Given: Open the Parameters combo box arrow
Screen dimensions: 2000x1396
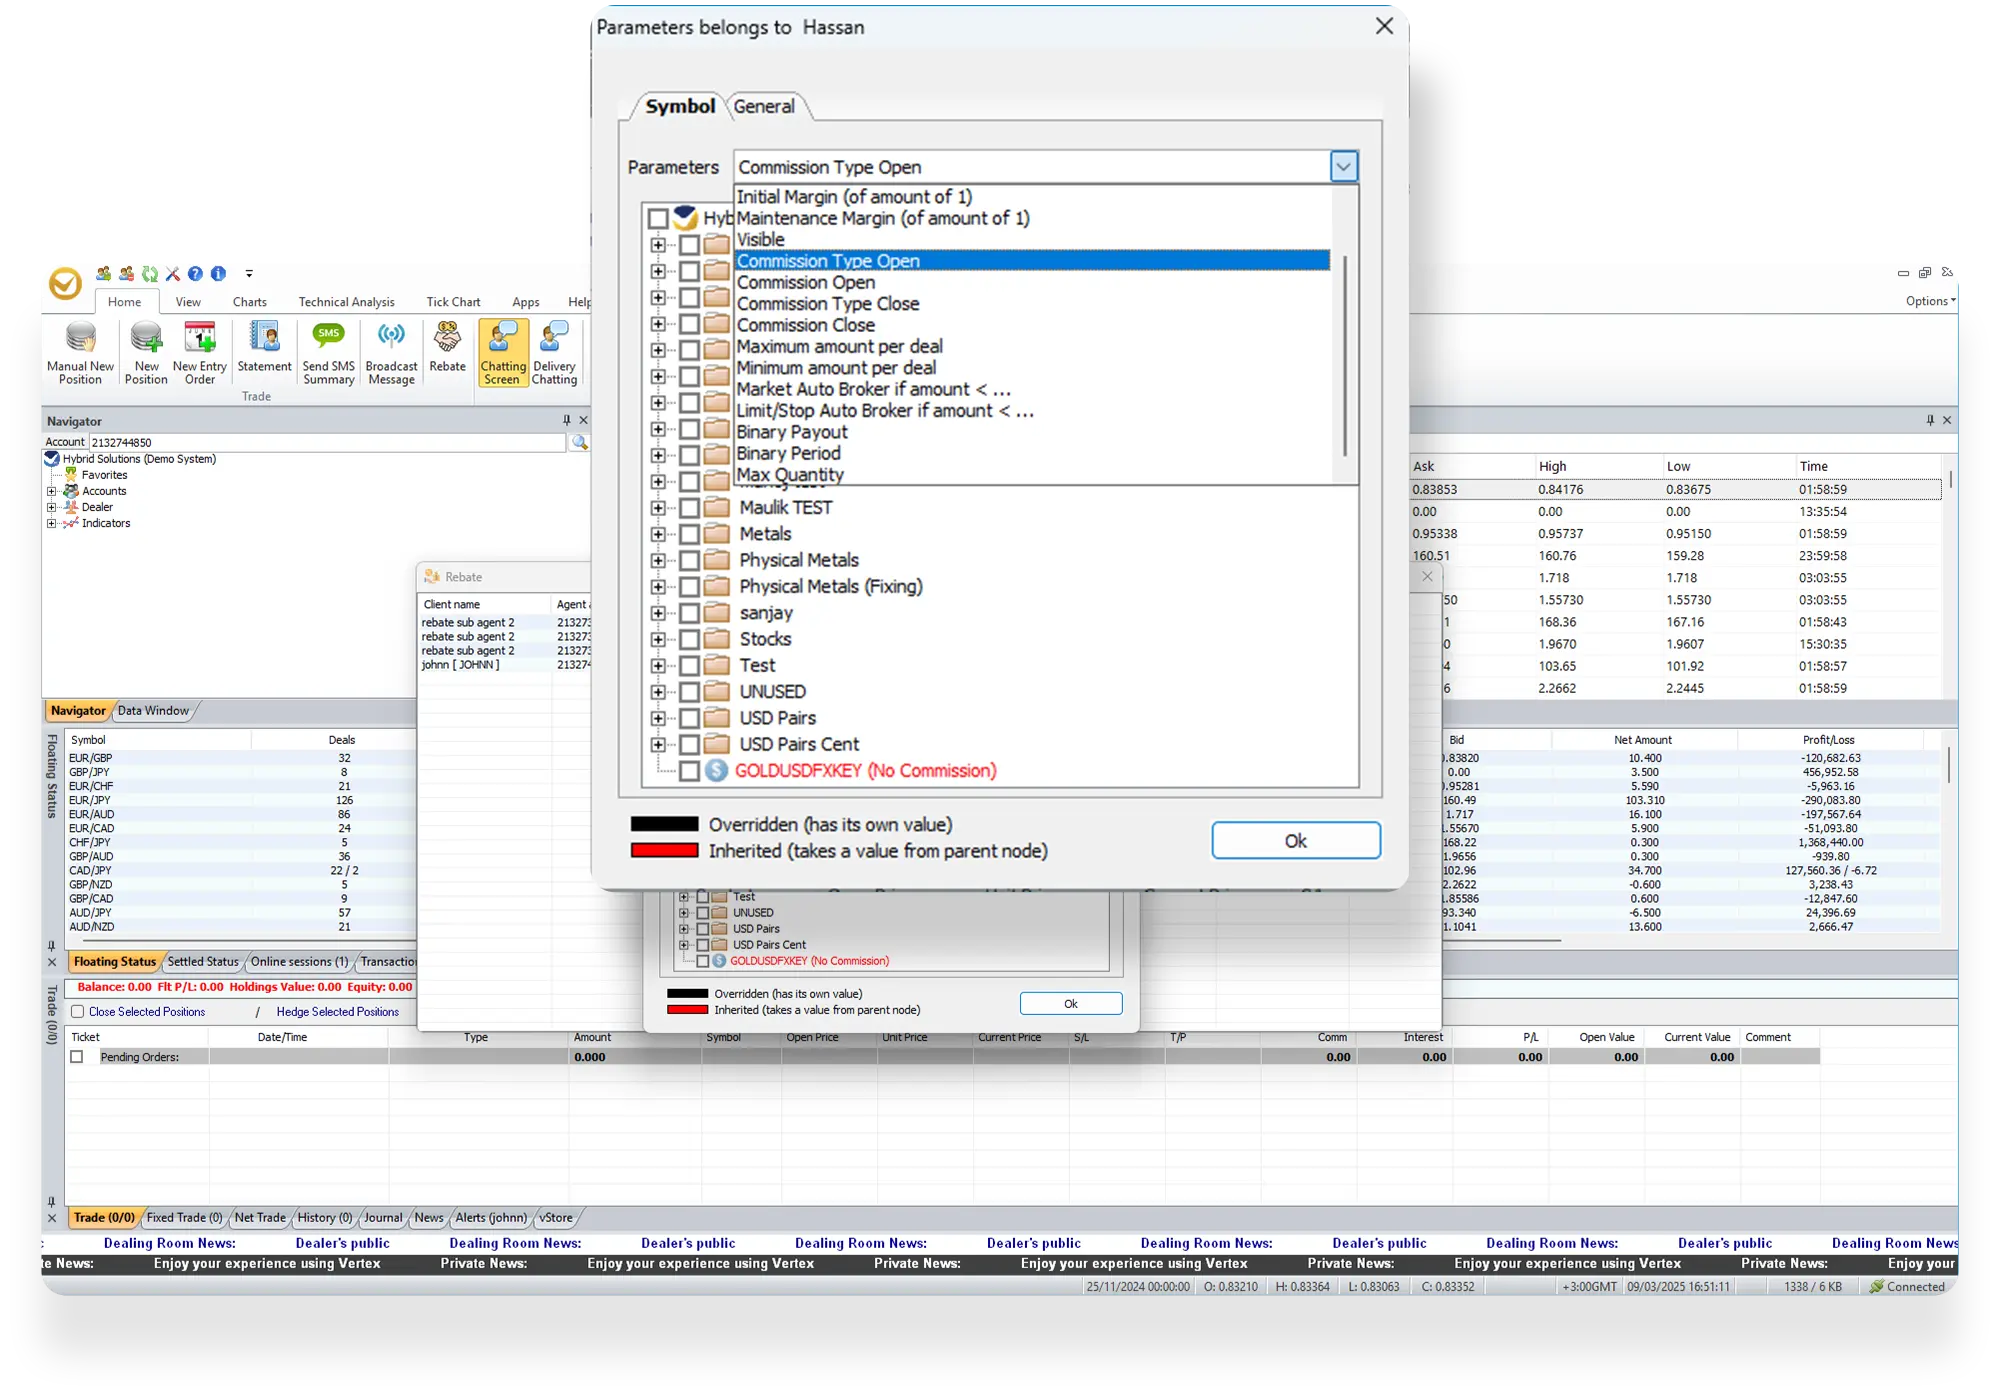Looking at the screenshot, I should pyautogui.click(x=1343, y=167).
